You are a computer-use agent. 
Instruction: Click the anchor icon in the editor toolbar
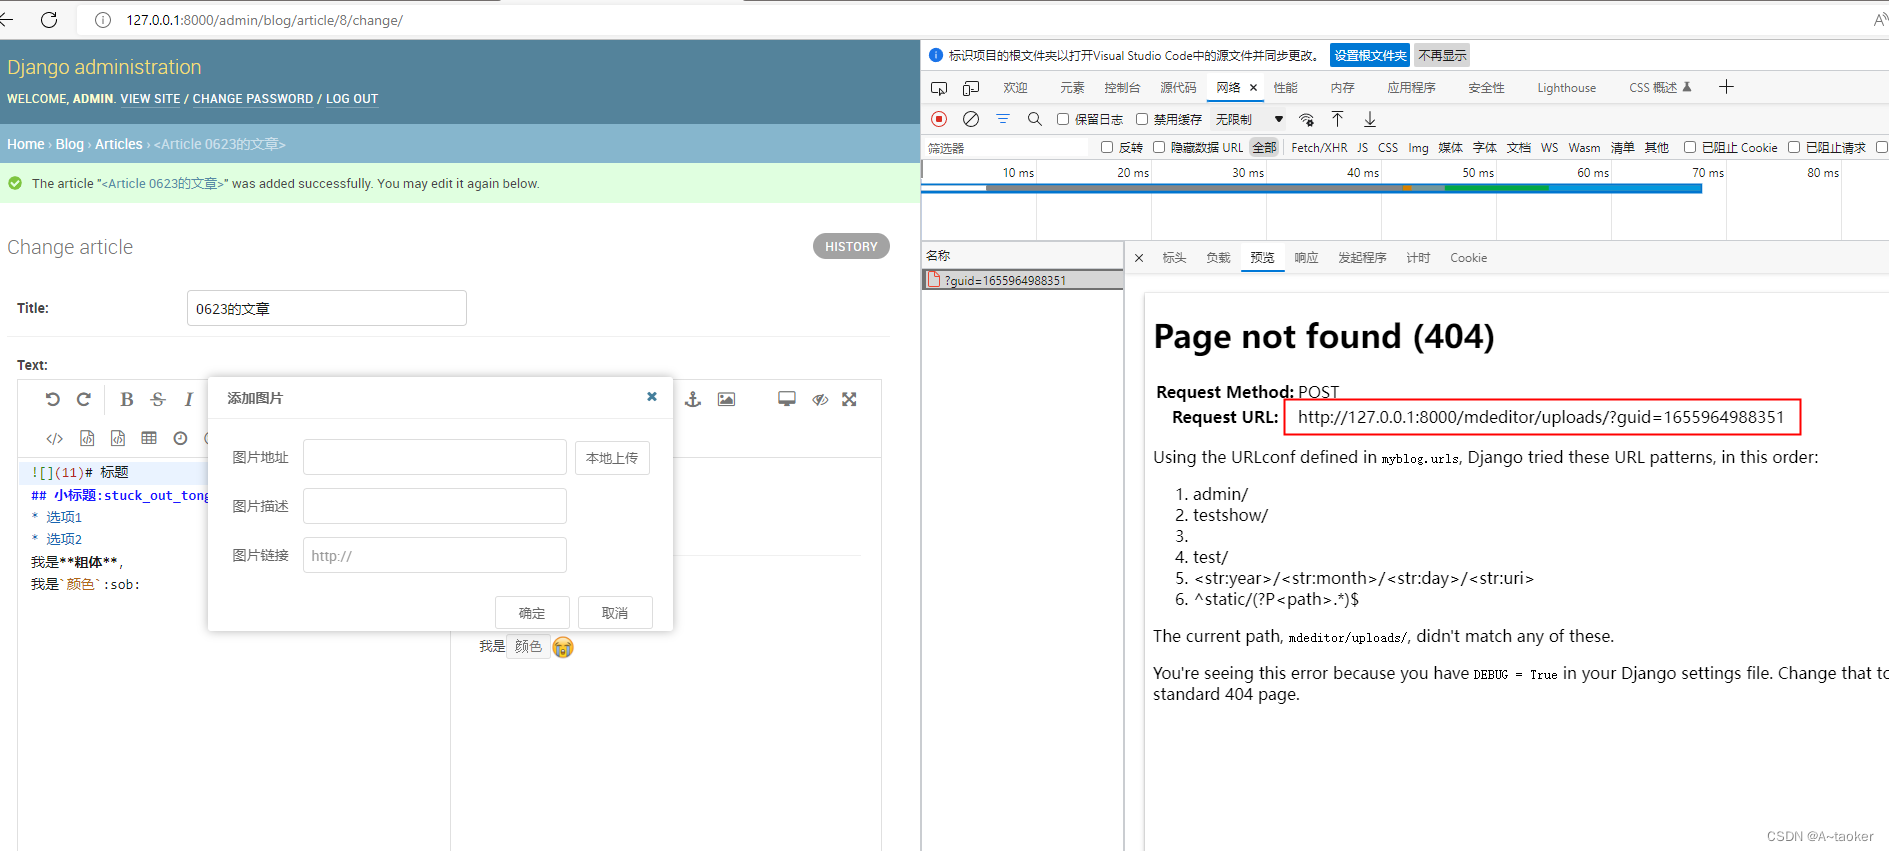click(x=693, y=399)
